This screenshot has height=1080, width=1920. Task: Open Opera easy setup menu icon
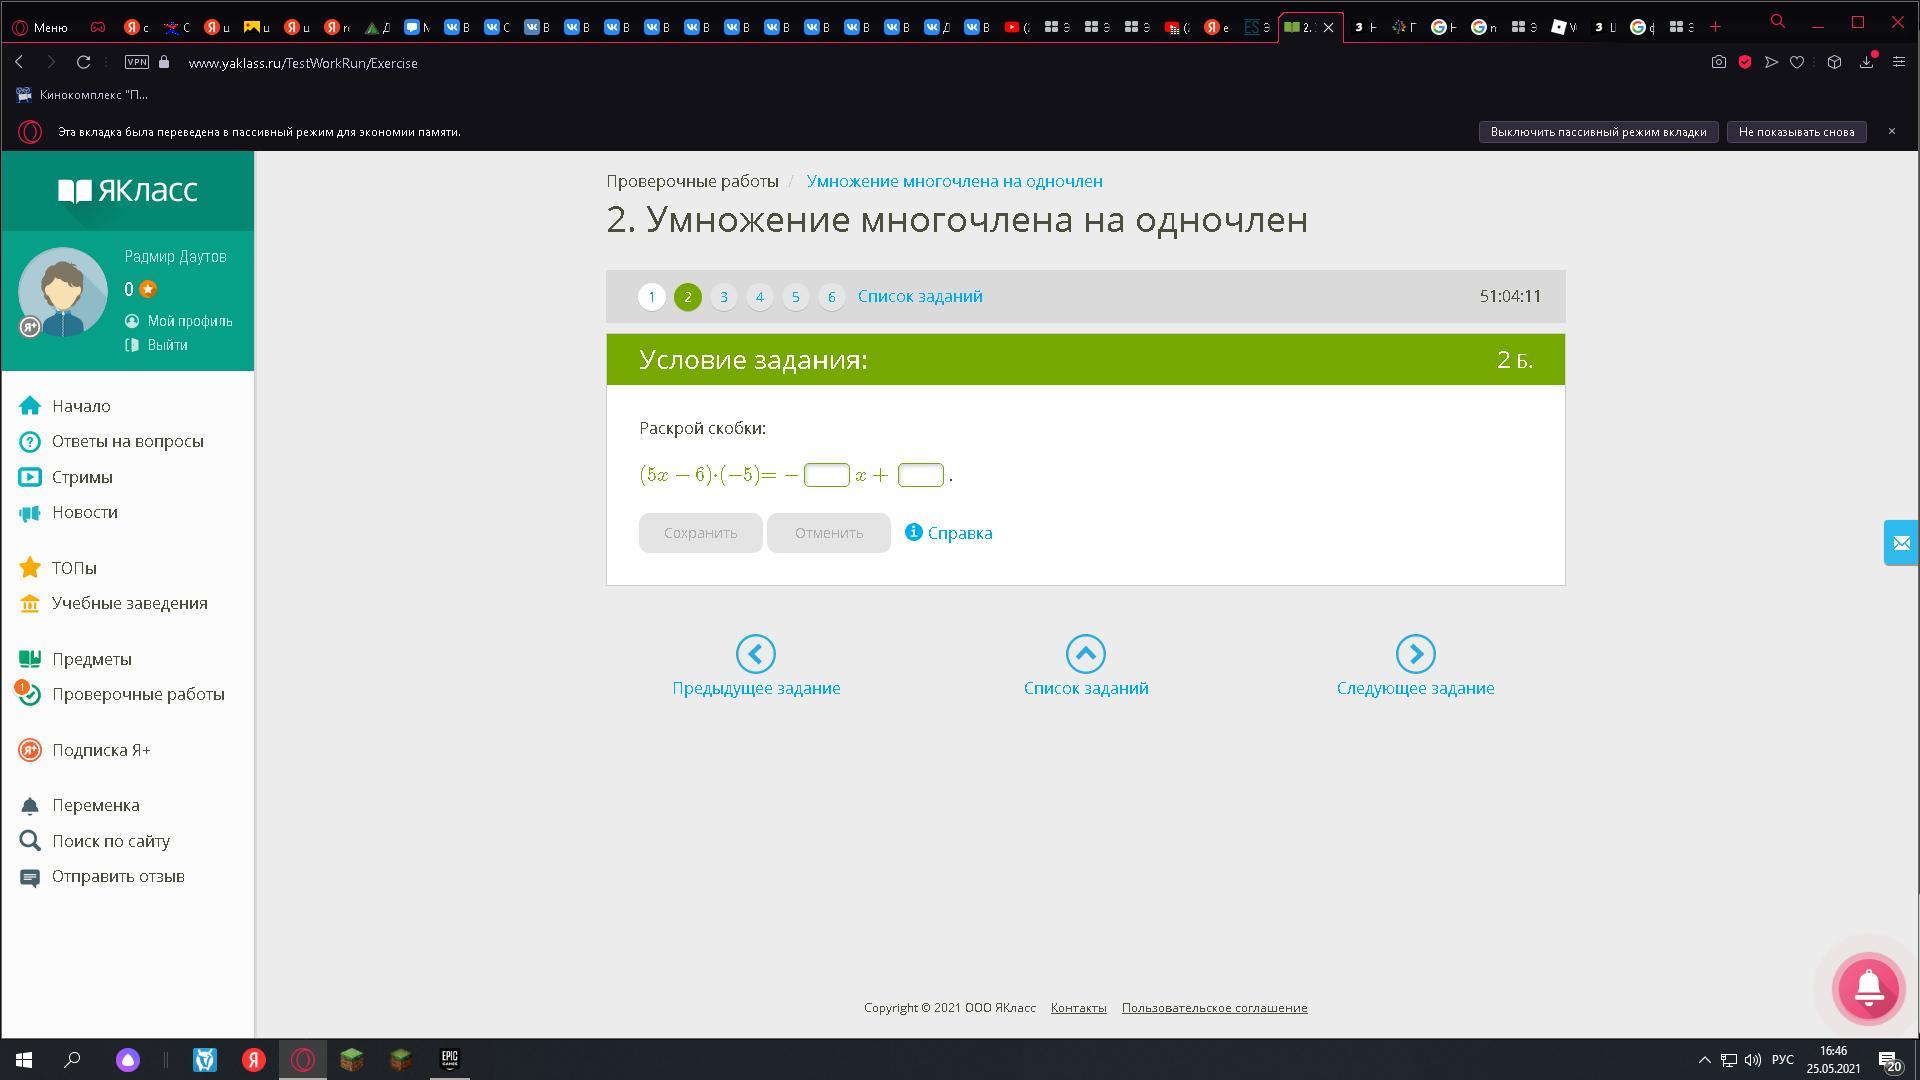pyautogui.click(x=1898, y=62)
